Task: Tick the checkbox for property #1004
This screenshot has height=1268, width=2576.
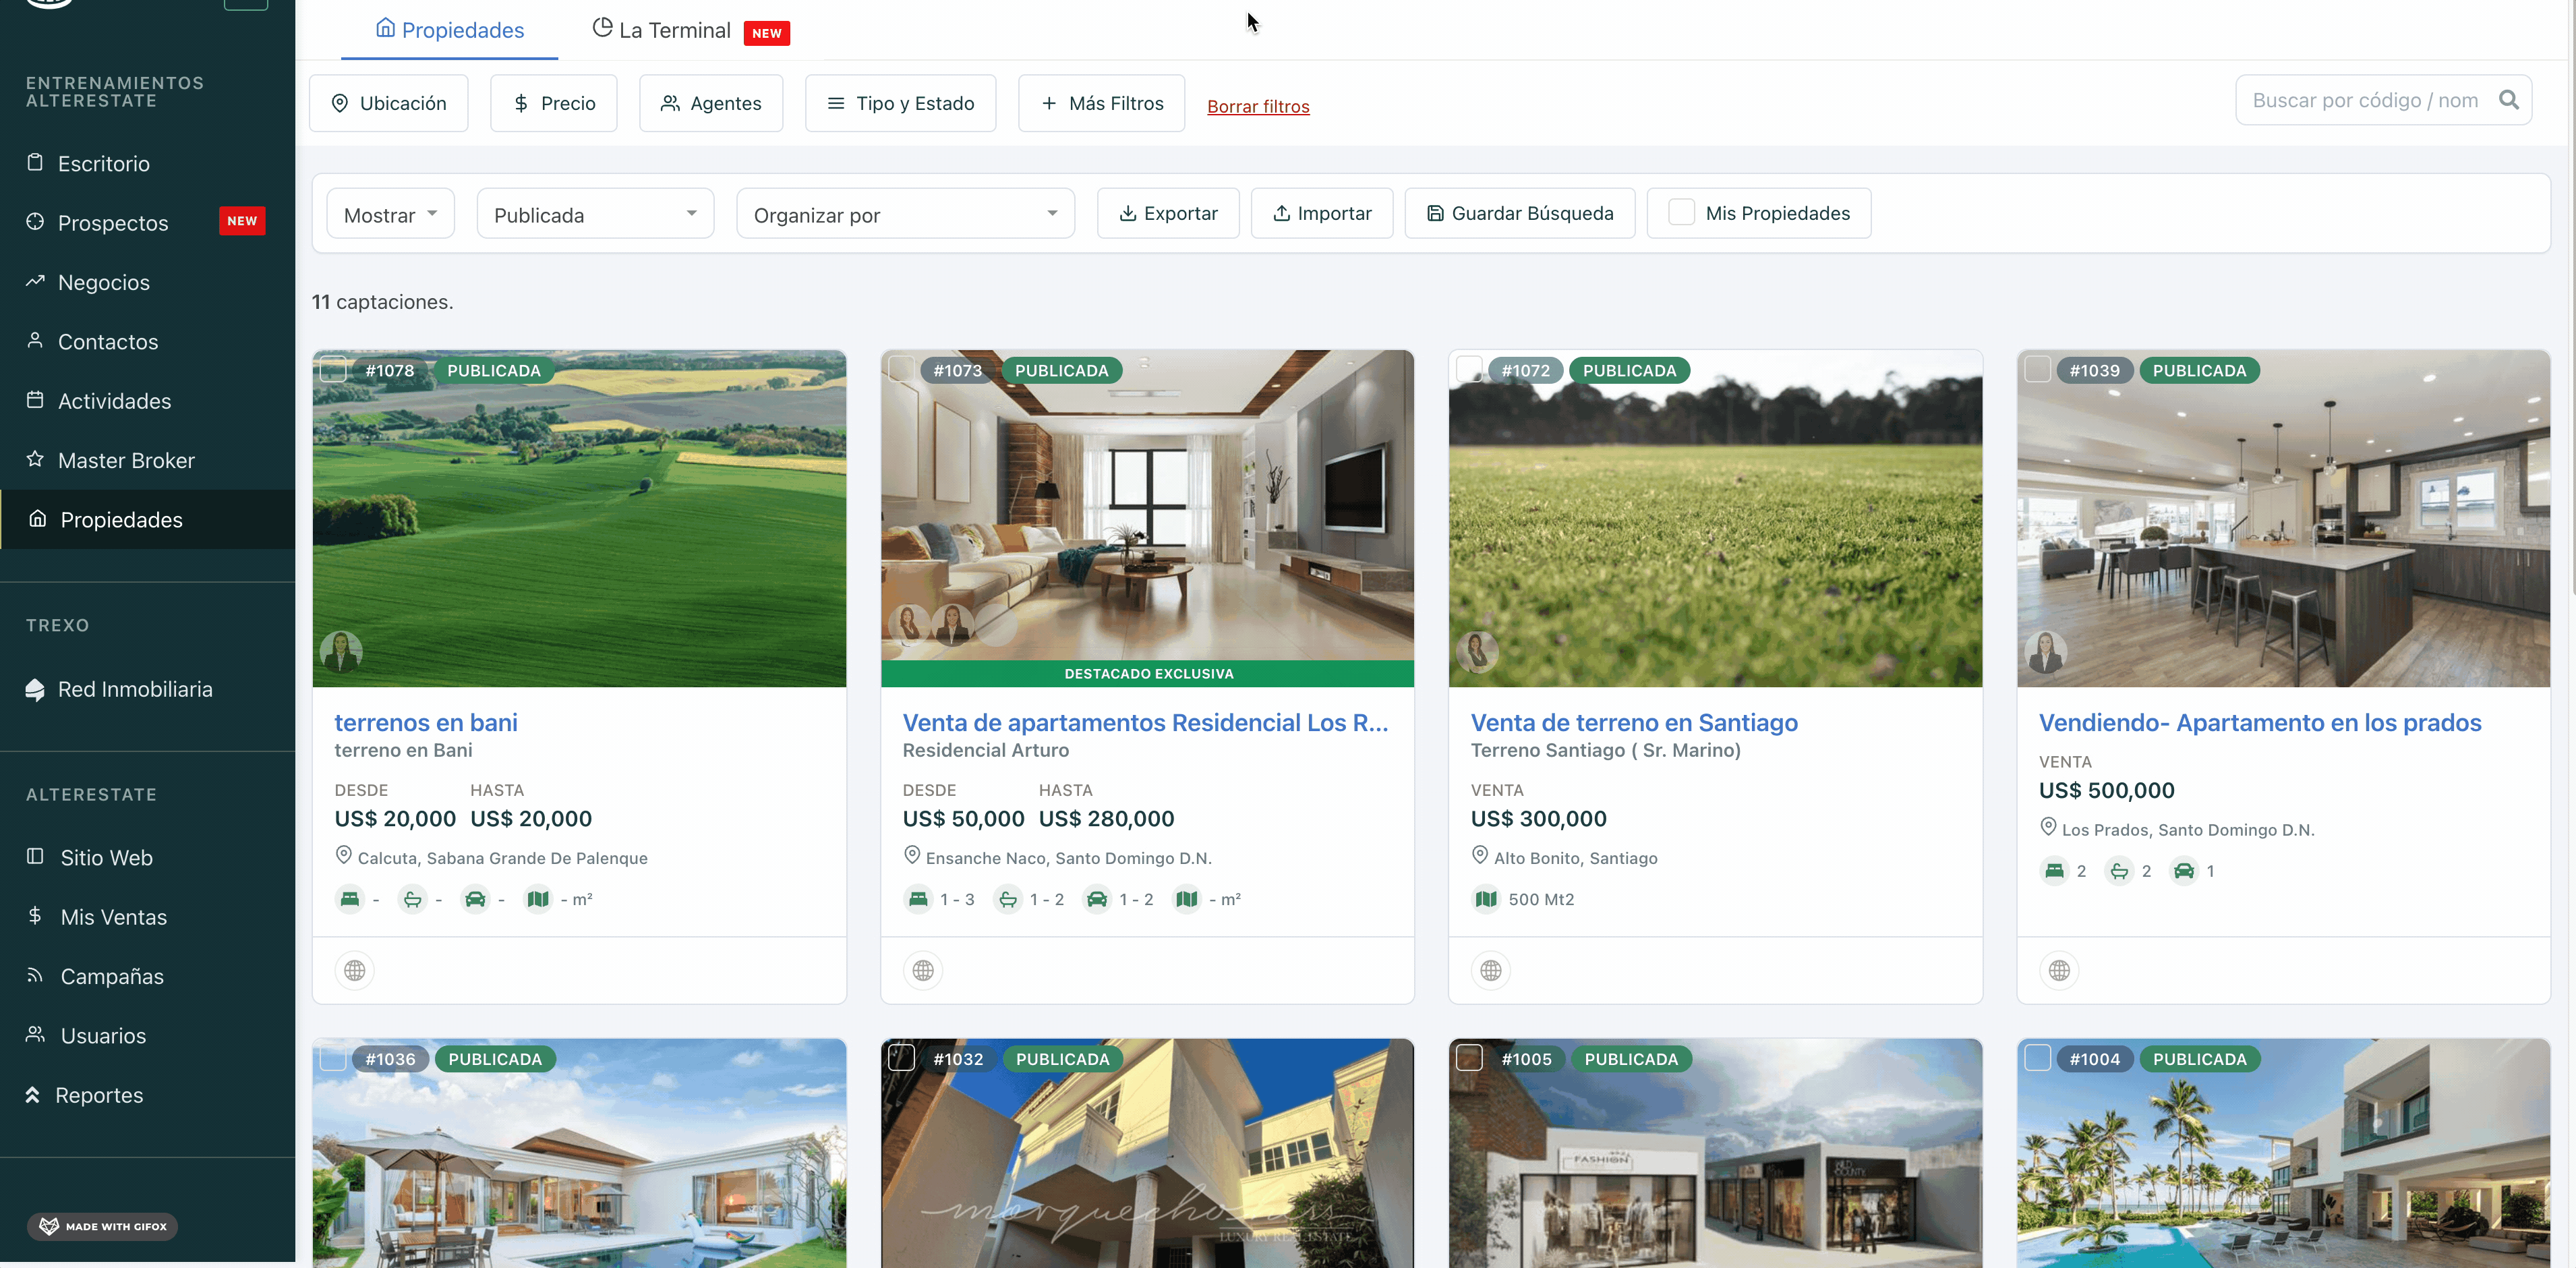Action: tap(2037, 1058)
